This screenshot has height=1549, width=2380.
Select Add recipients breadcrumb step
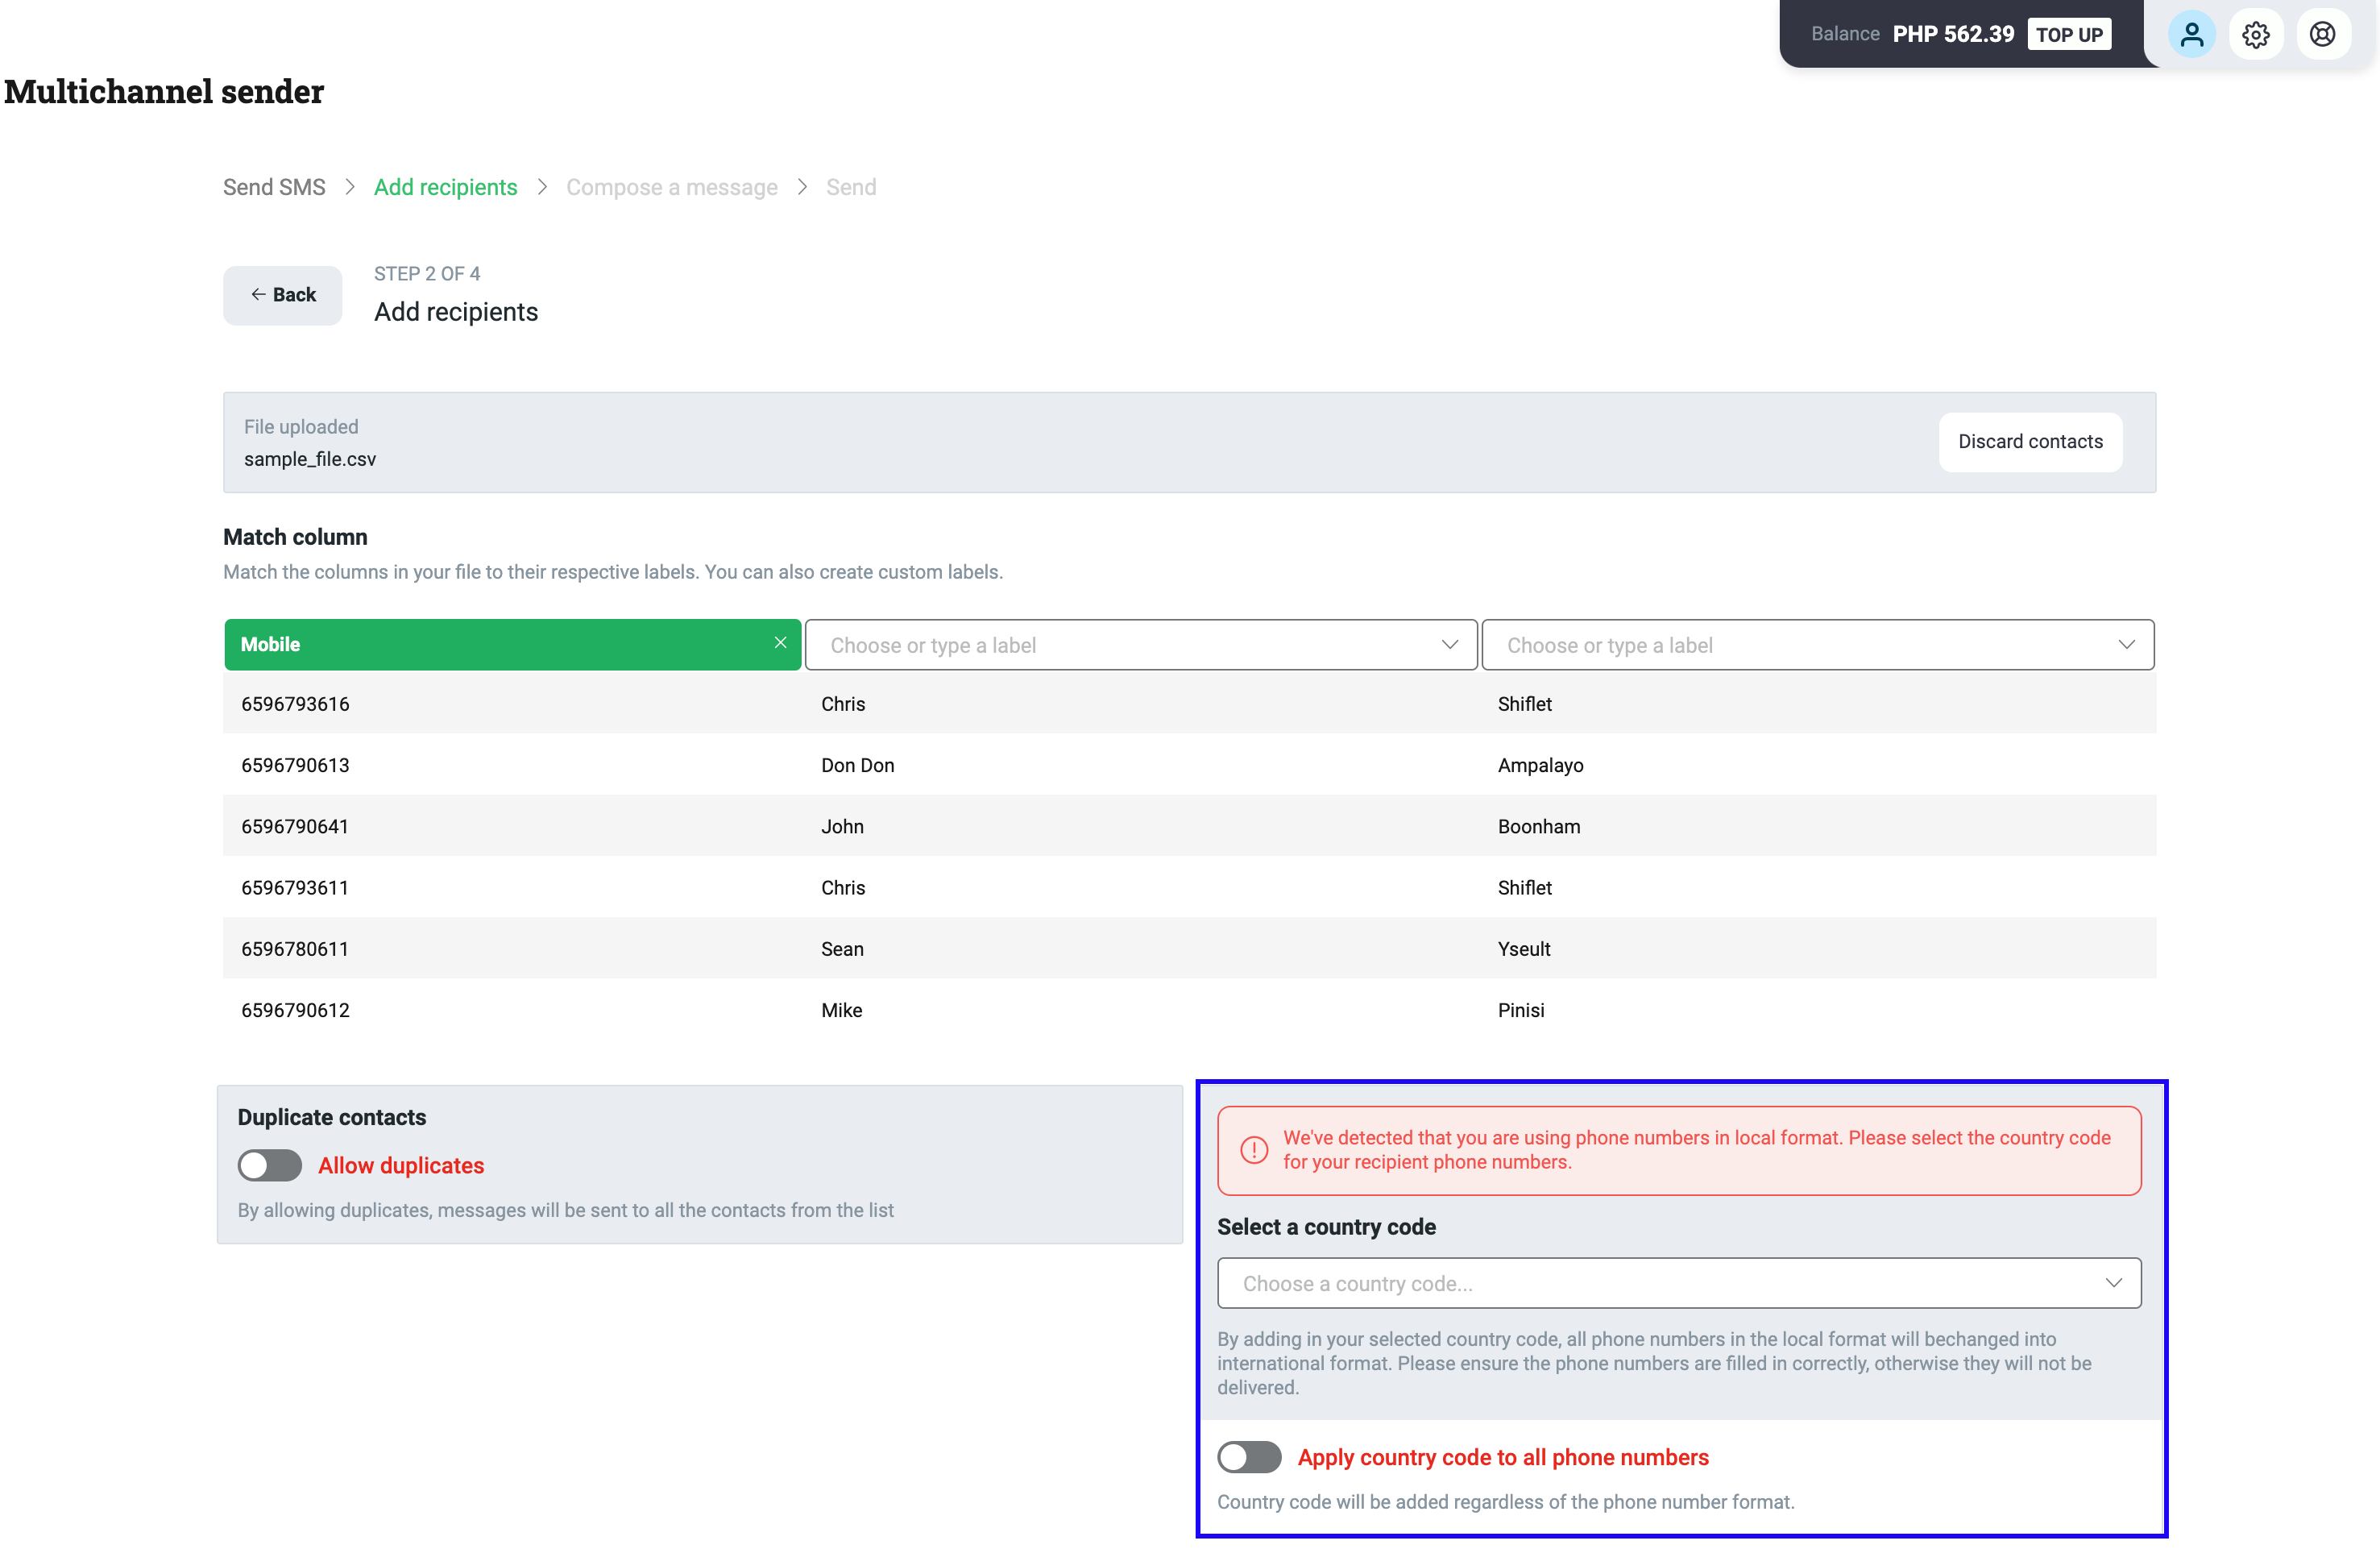[445, 187]
